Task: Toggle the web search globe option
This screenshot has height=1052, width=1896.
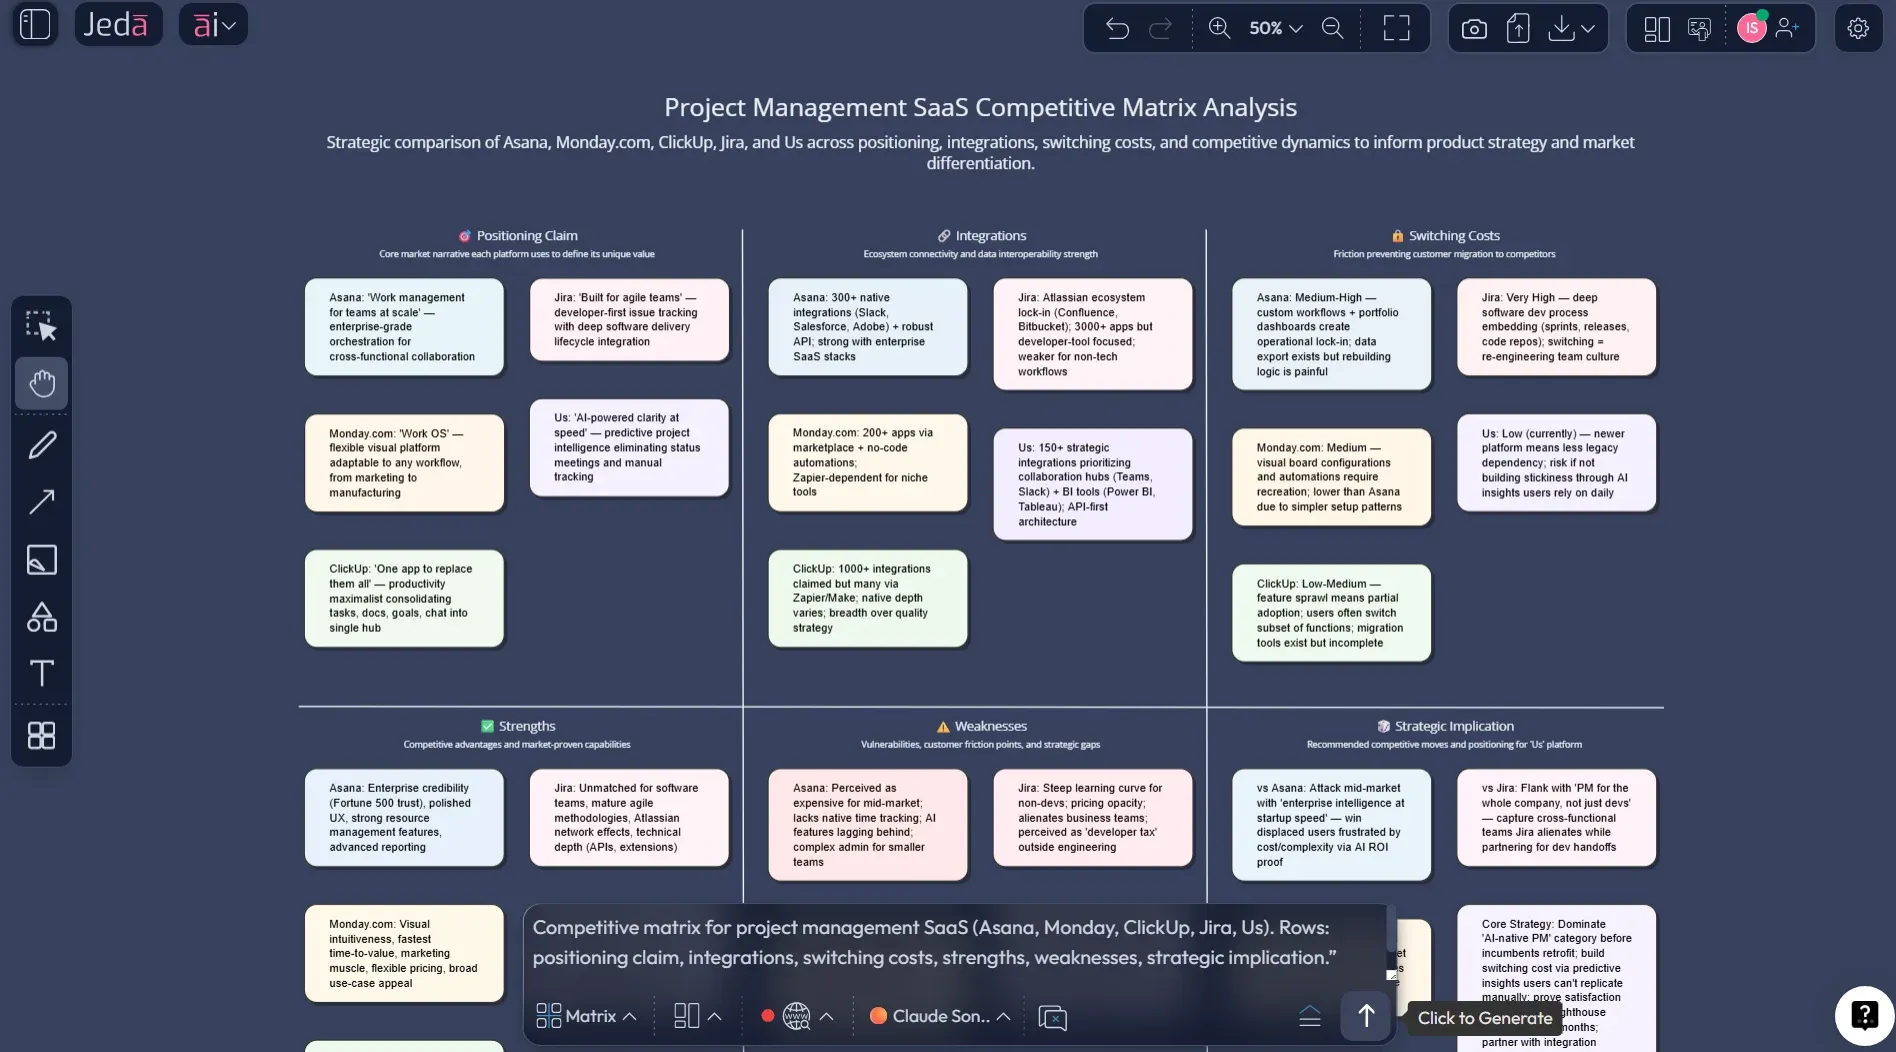Action: pos(796,1016)
